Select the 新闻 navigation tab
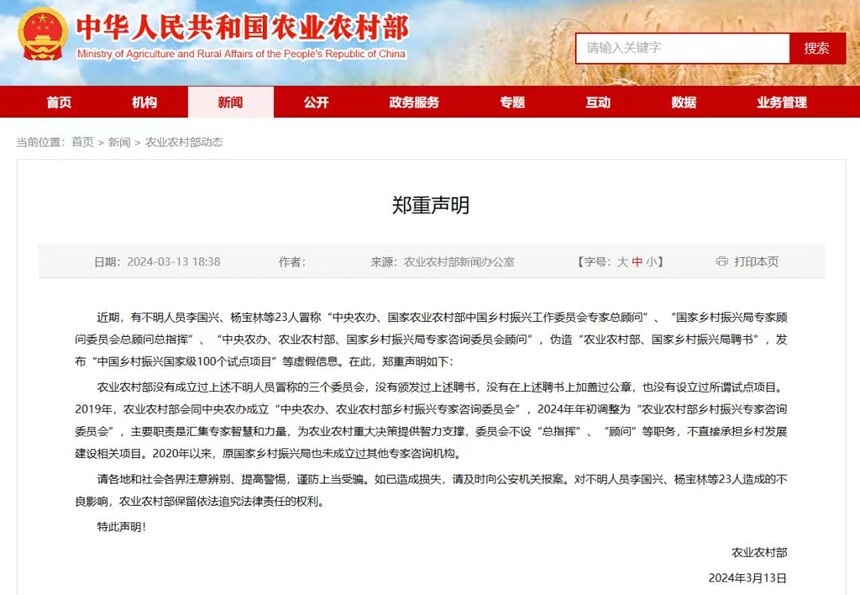This screenshot has width=860, height=595. coord(230,102)
